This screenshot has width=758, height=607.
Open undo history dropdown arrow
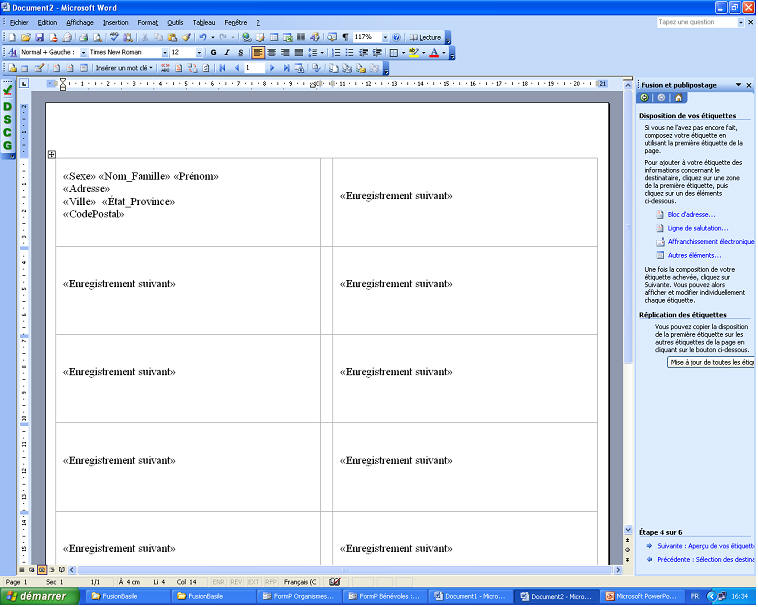tap(212, 37)
